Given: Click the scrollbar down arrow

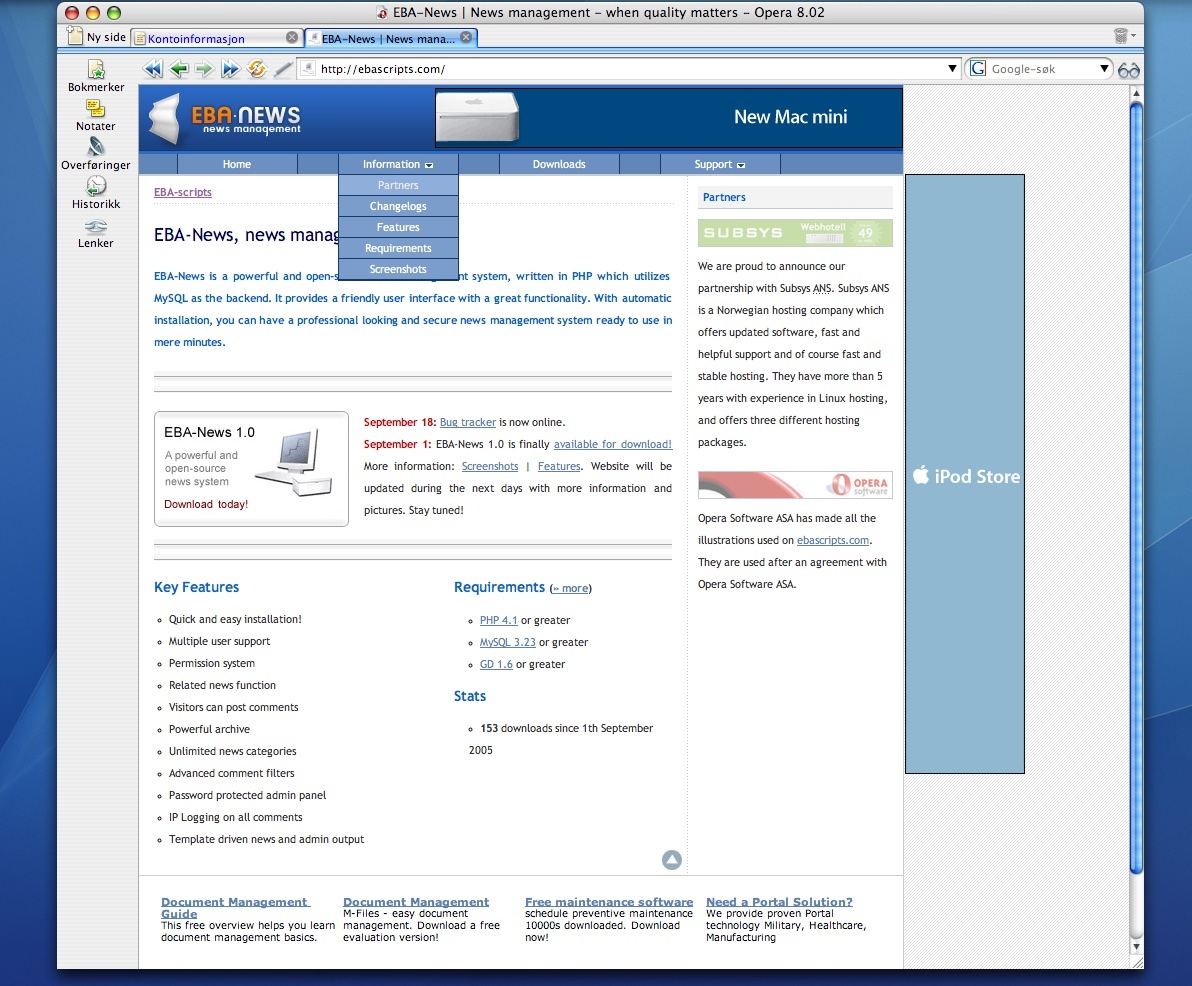Looking at the screenshot, I should click(x=1137, y=947).
